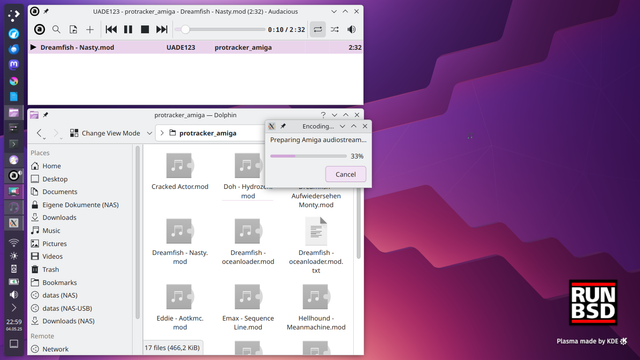Image resolution: width=640 pixels, height=360 pixels.
Task: Expand breadcrumb chevron before protracker_amiga
Action: pos(162,133)
